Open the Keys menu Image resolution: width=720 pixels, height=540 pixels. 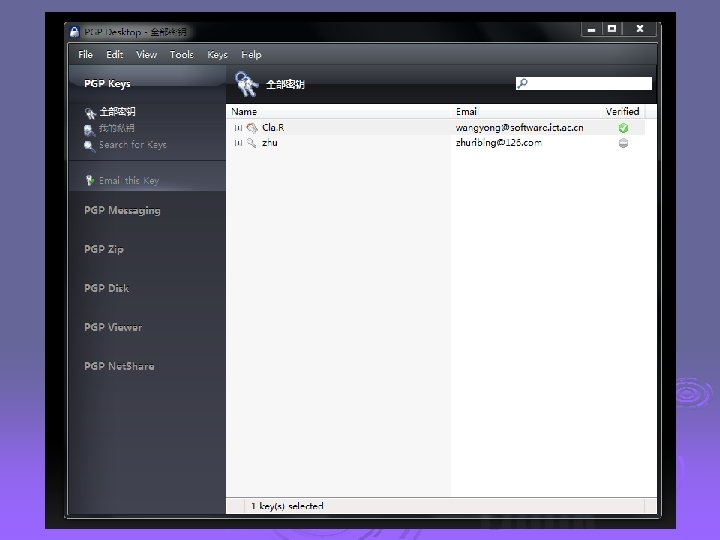[x=217, y=55]
